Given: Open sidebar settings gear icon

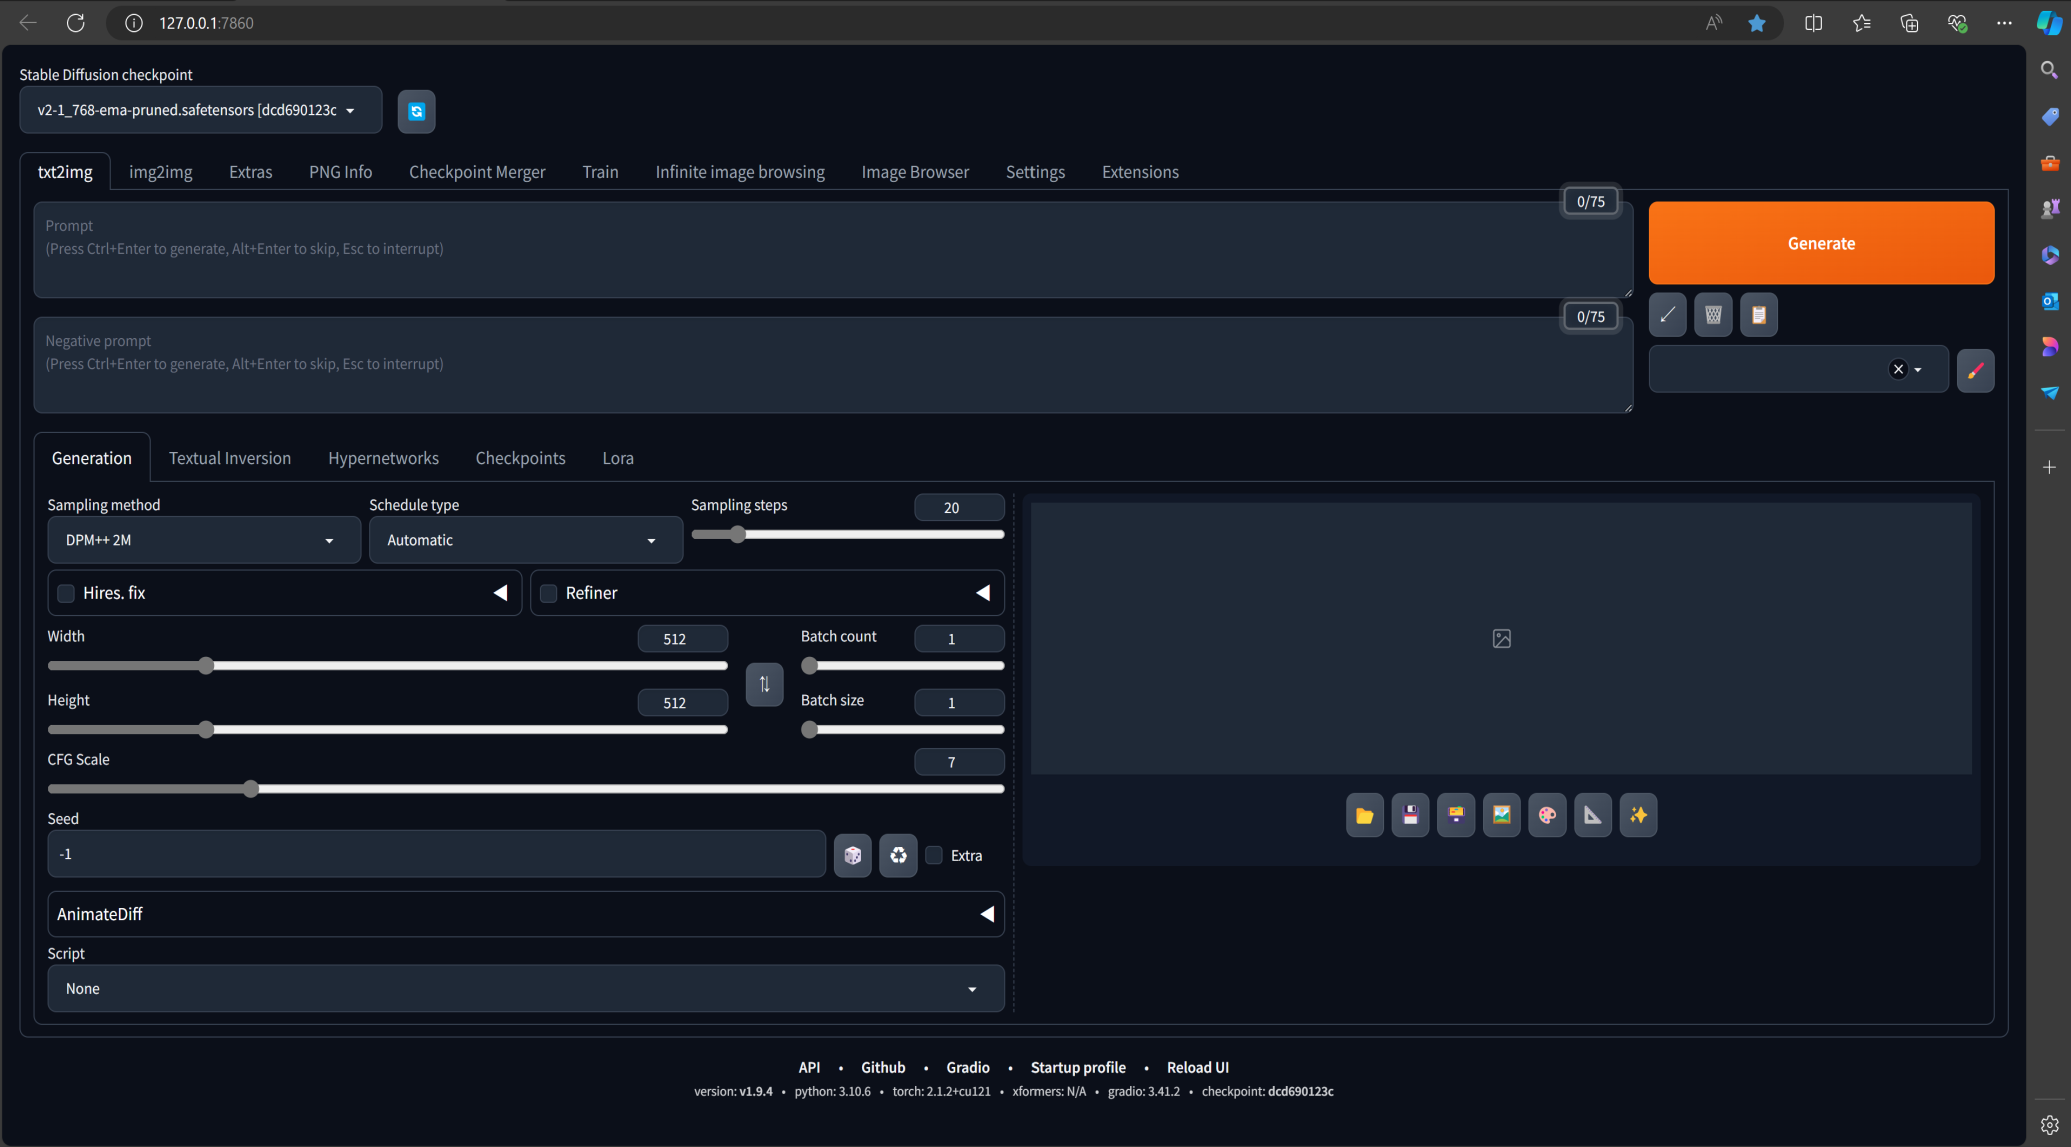Looking at the screenshot, I should coord(2049,1124).
